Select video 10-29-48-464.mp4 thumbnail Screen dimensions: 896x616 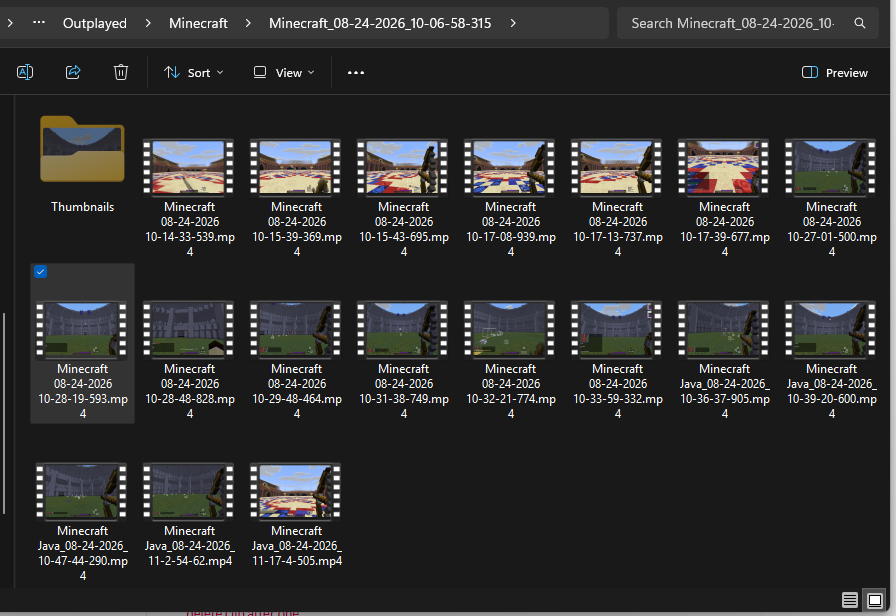click(x=295, y=330)
